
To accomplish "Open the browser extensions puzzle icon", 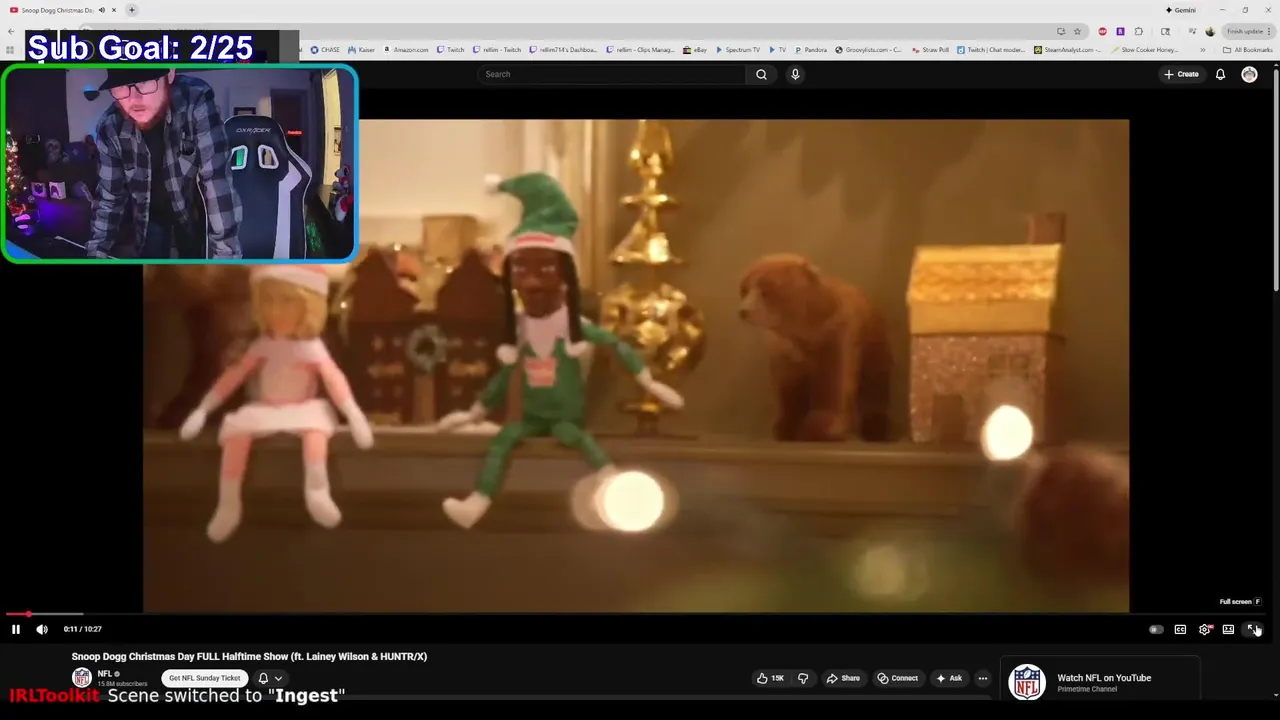I will [1138, 31].
